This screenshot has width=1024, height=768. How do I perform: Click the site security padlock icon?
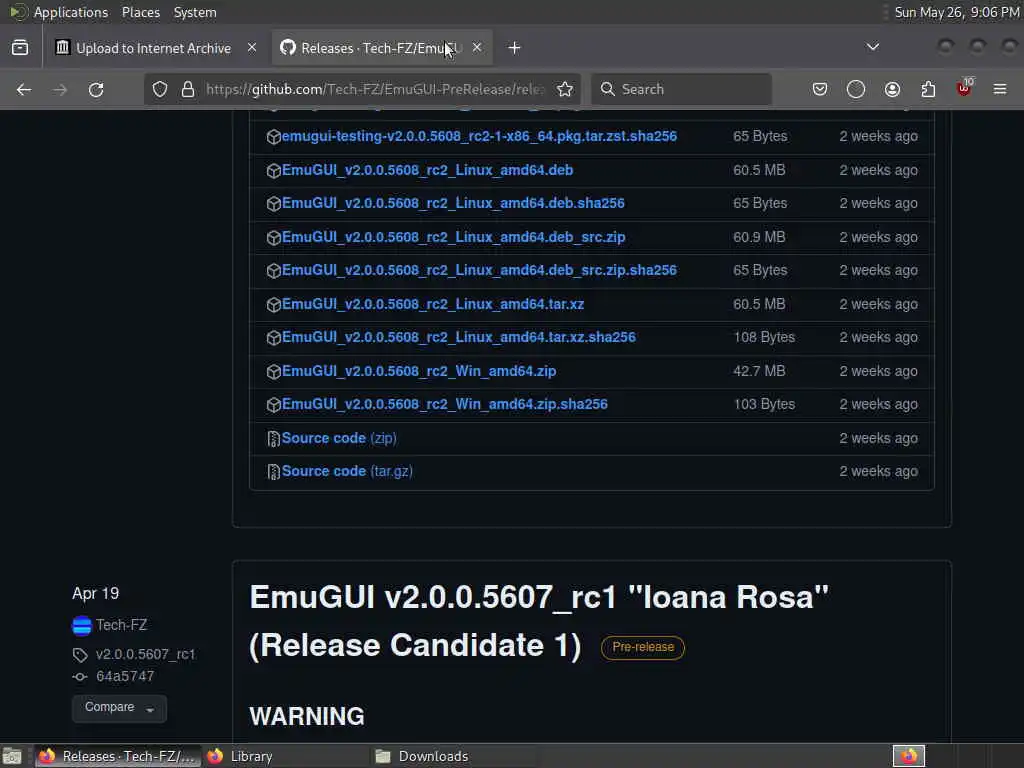pos(188,89)
